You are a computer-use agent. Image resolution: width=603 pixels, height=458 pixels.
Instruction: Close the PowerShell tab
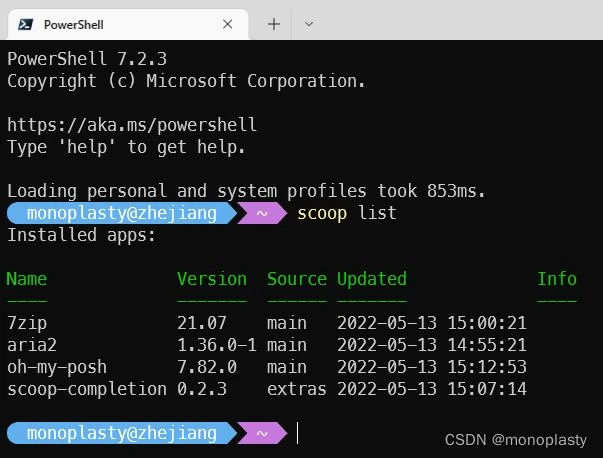point(229,24)
